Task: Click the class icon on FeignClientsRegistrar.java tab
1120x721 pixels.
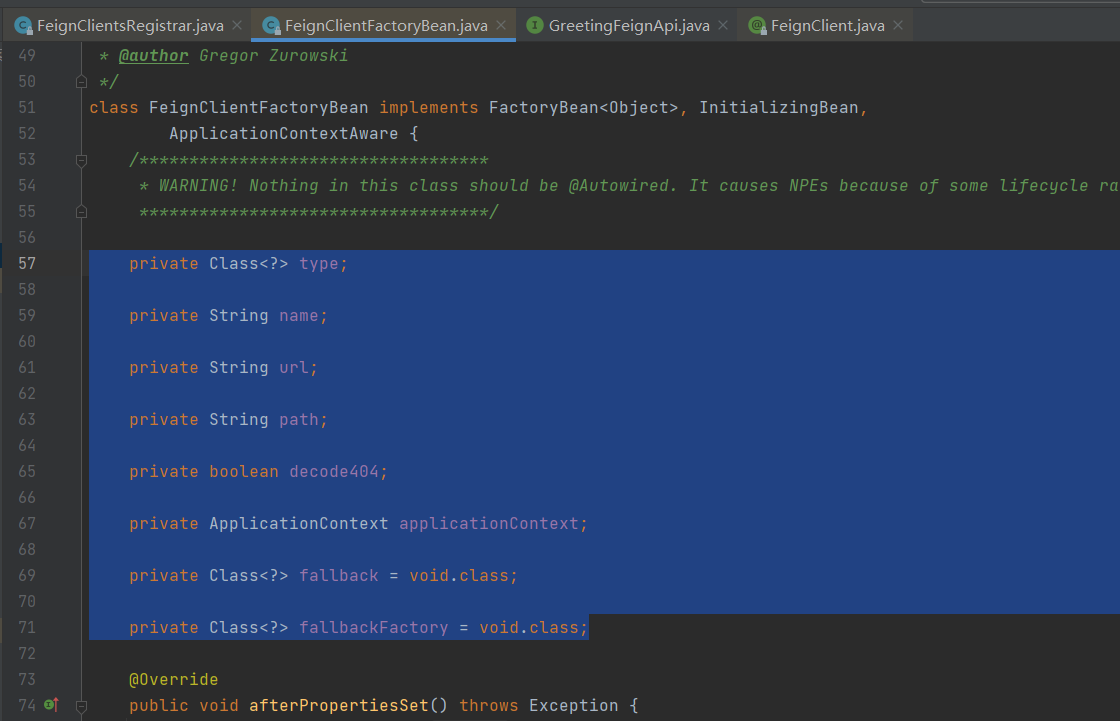Action: pyautogui.click(x=24, y=26)
